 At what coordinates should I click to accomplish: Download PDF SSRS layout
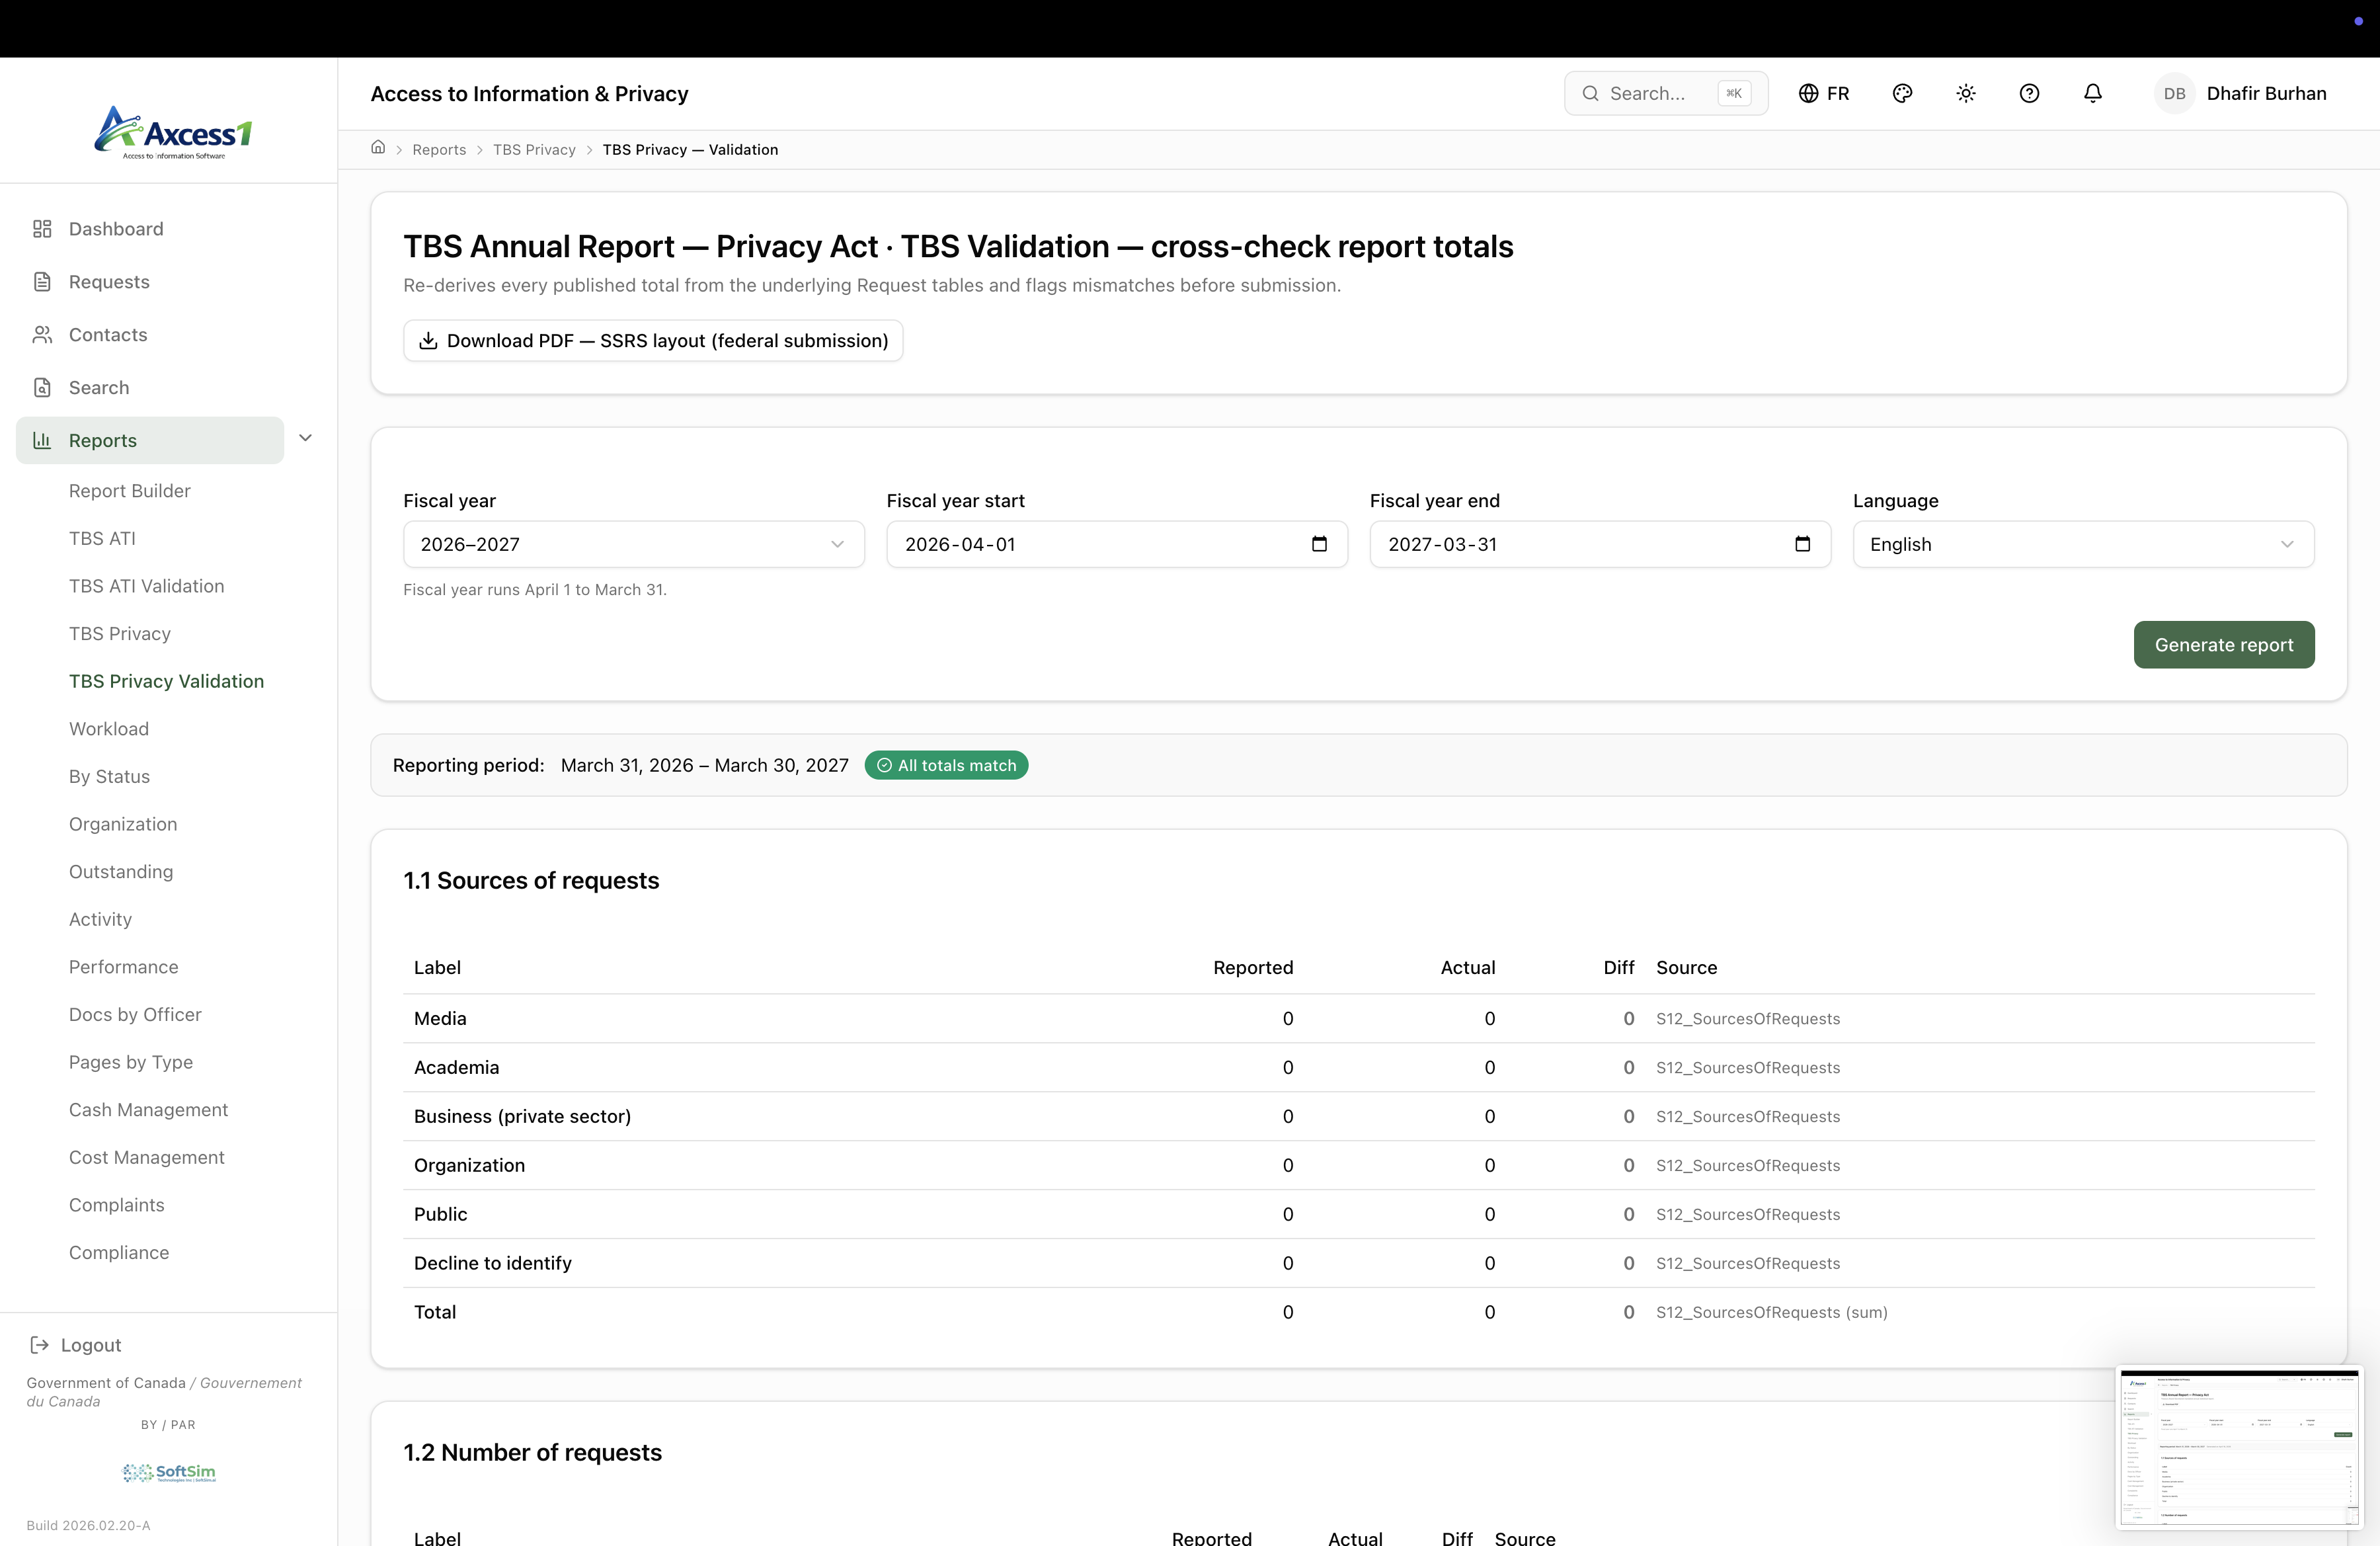[653, 341]
